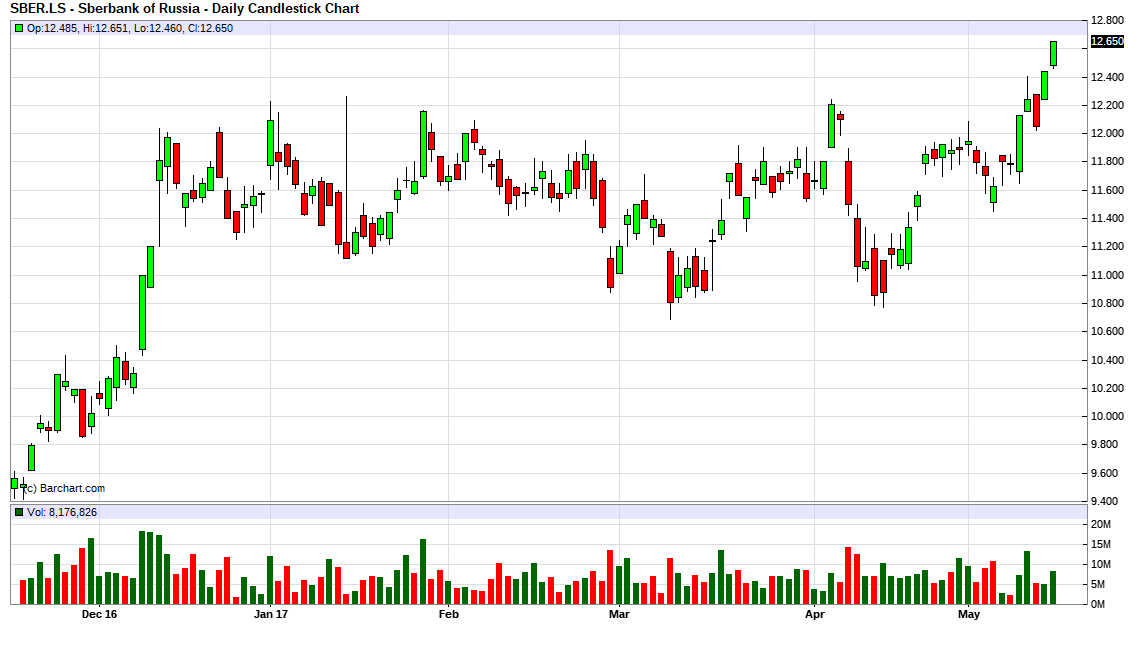The width and height of the screenshot is (1129, 645).
Task: Click the May date axis label
Action: click(969, 614)
